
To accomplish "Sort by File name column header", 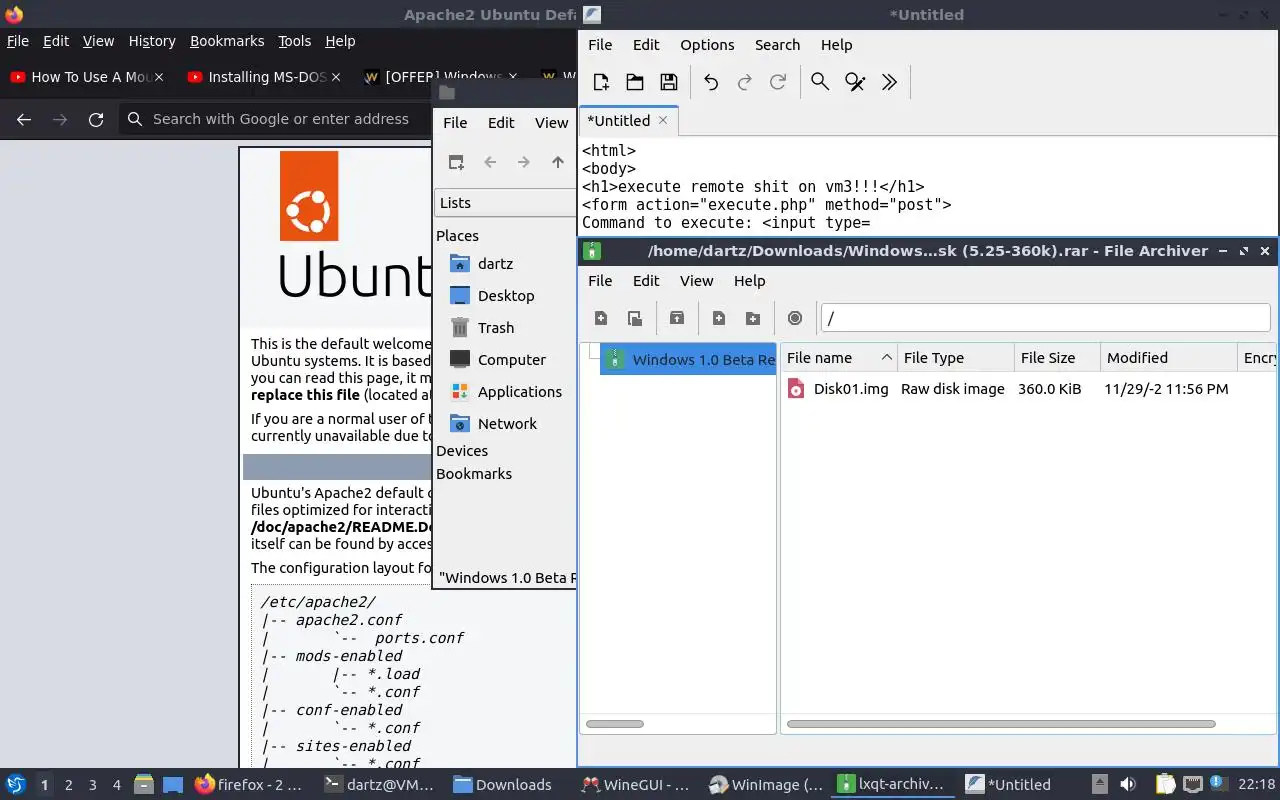I will click(x=839, y=358).
